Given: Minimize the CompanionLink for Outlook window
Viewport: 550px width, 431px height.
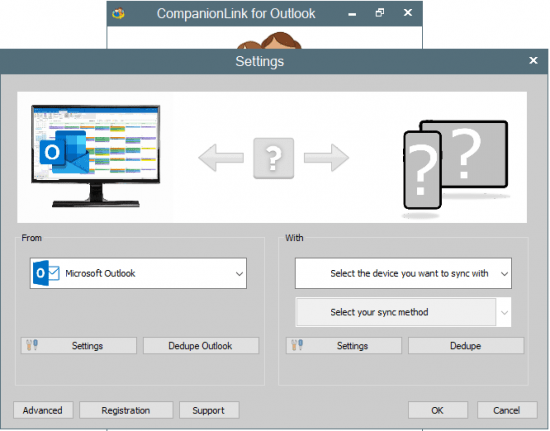Looking at the screenshot, I should pos(353,14).
